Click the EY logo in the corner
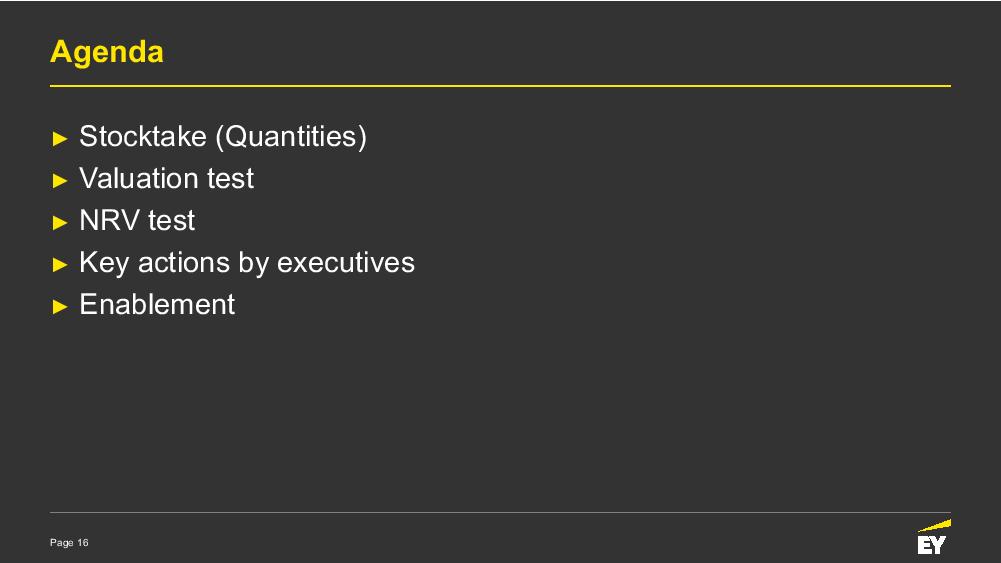The image size is (1001, 563). (x=934, y=537)
